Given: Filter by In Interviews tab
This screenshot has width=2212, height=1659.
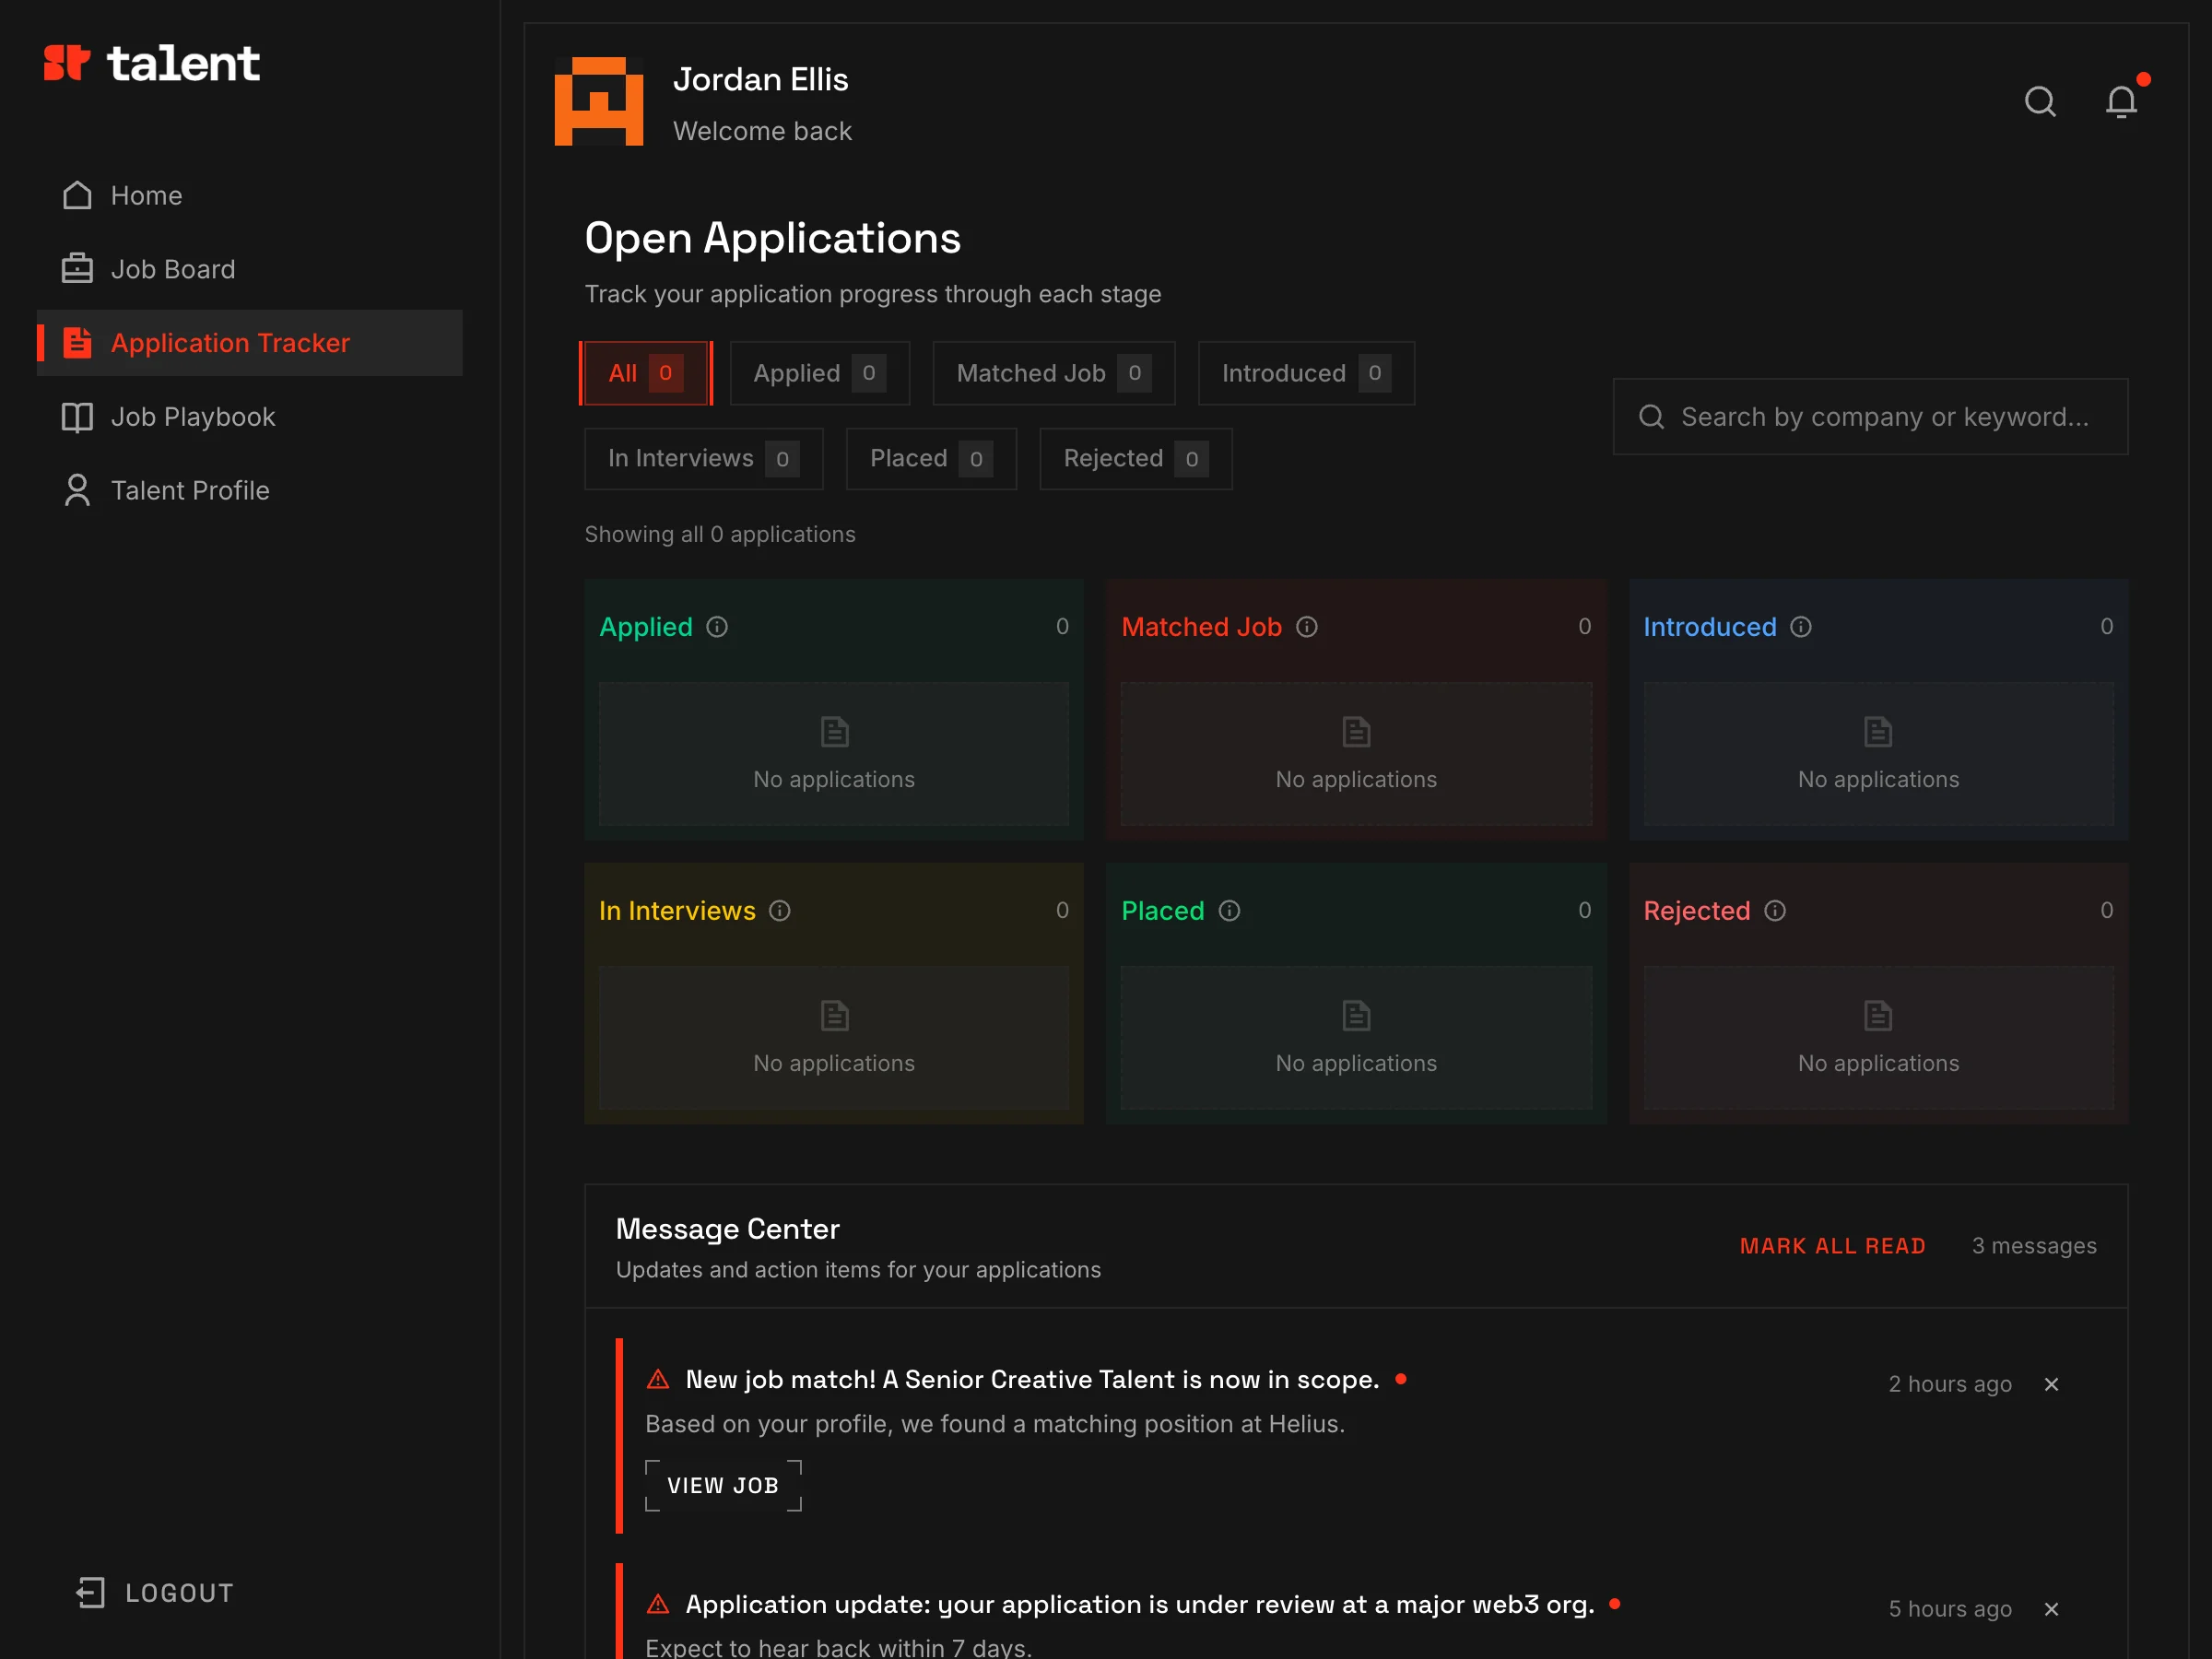Looking at the screenshot, I should click(704, 459).
